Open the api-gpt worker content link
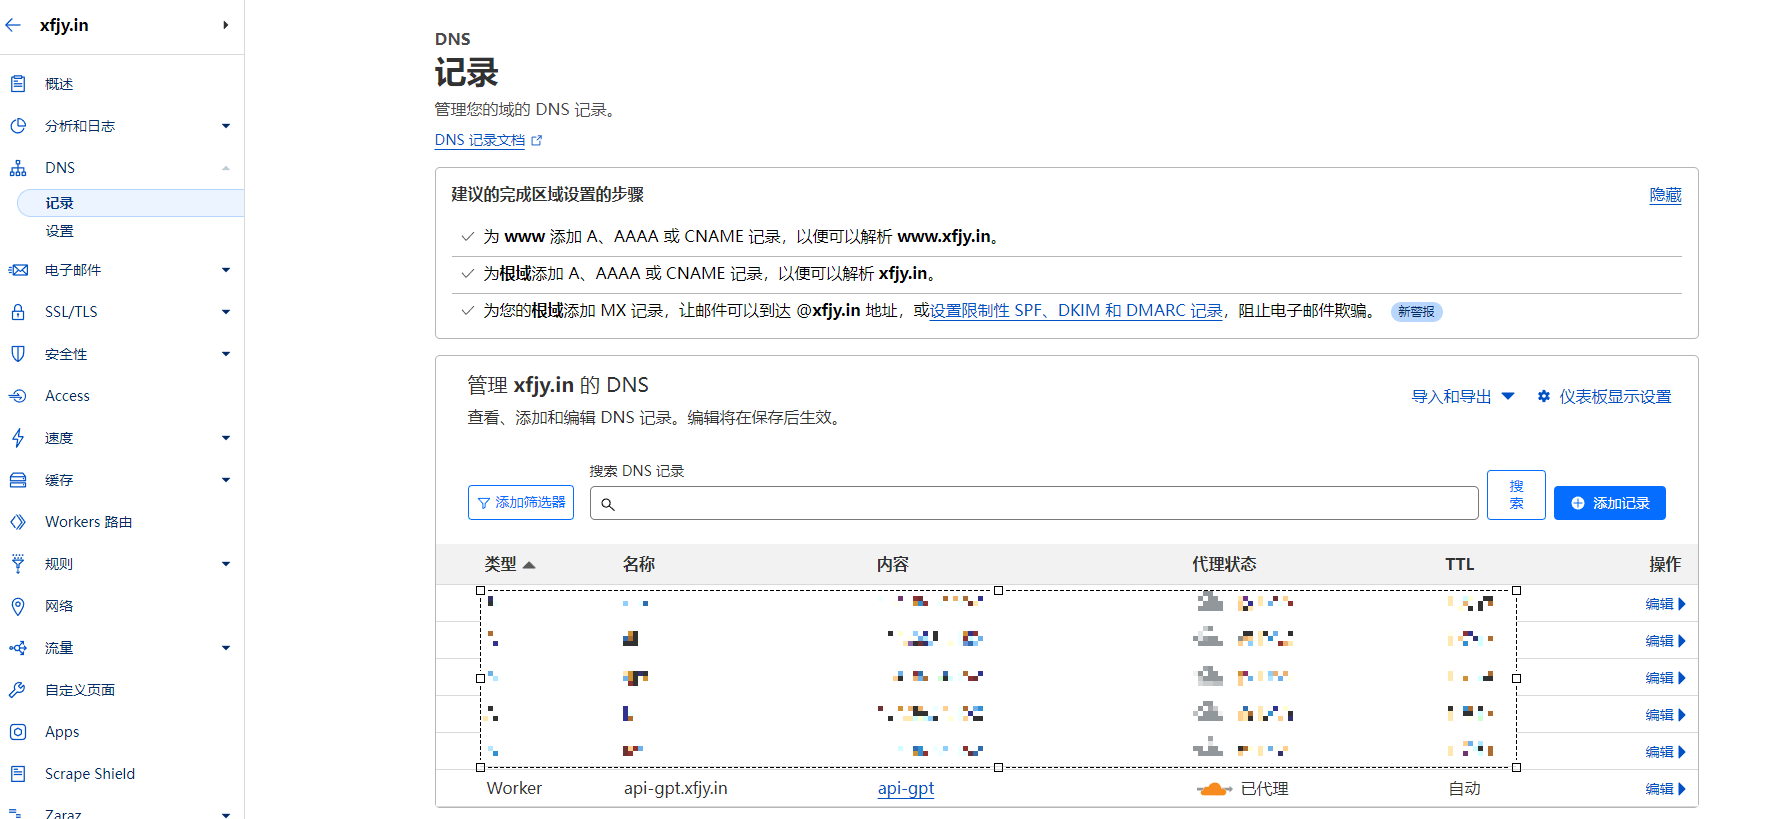Screen dimensions: 1779x819 (x=906, y=788)
